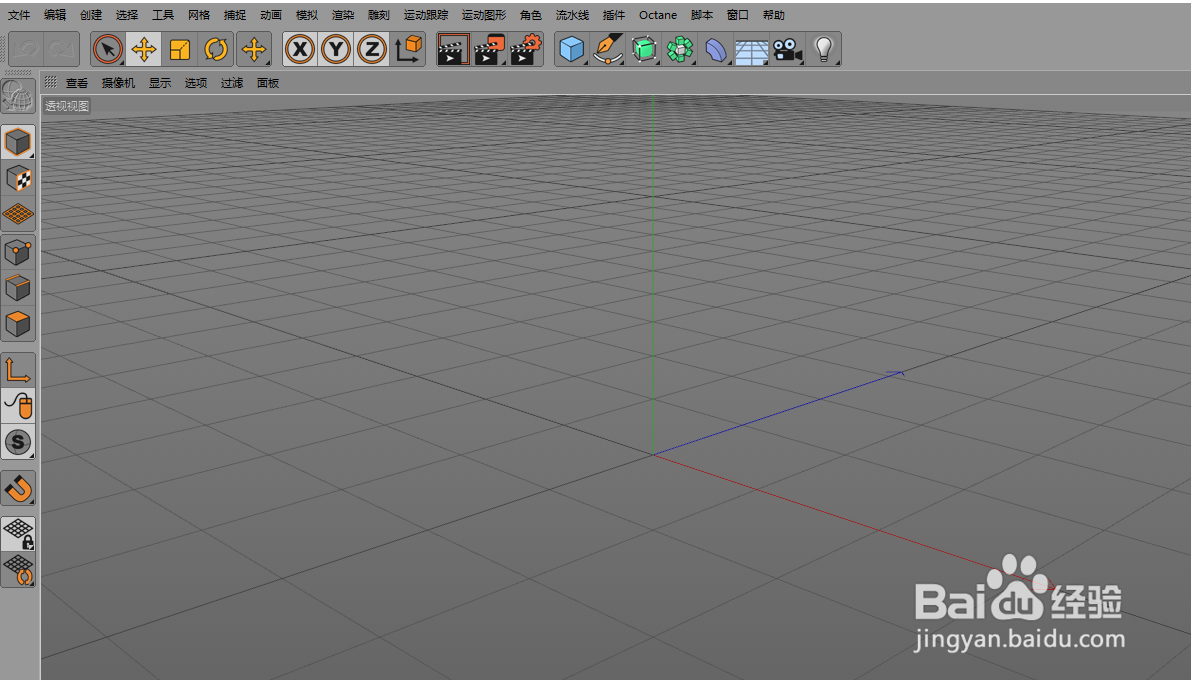Open viewport 查看 menu
The width and height of the screenshot is (1191, 680).
point(77,83)
